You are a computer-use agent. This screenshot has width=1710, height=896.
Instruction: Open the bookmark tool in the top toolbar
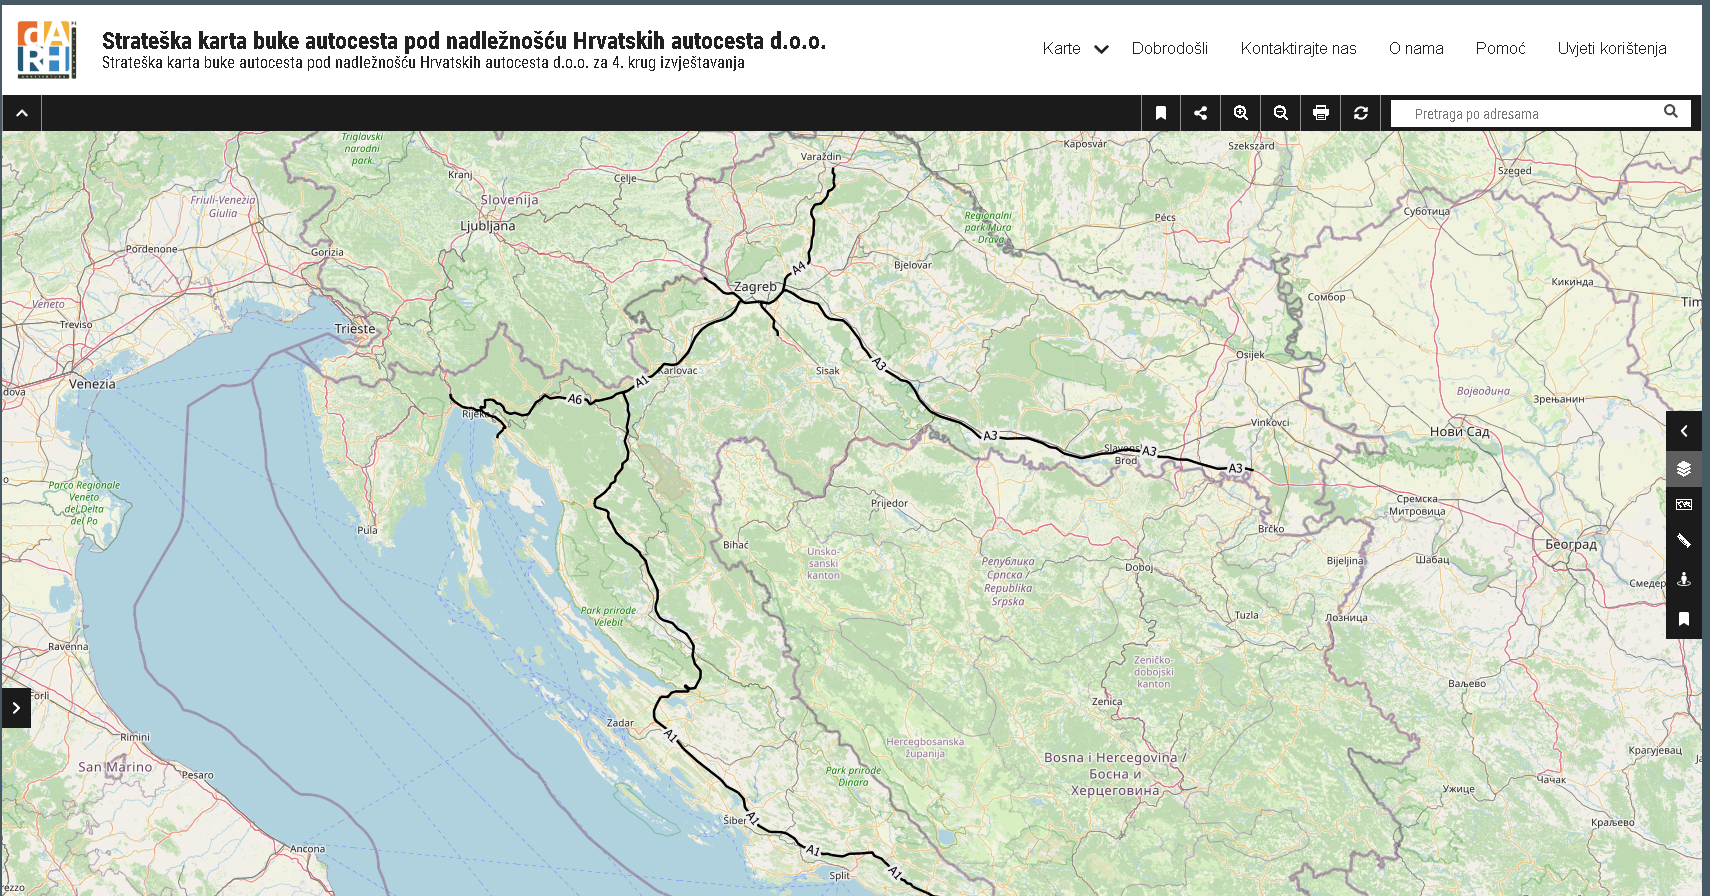click(x=1161, y=113)
